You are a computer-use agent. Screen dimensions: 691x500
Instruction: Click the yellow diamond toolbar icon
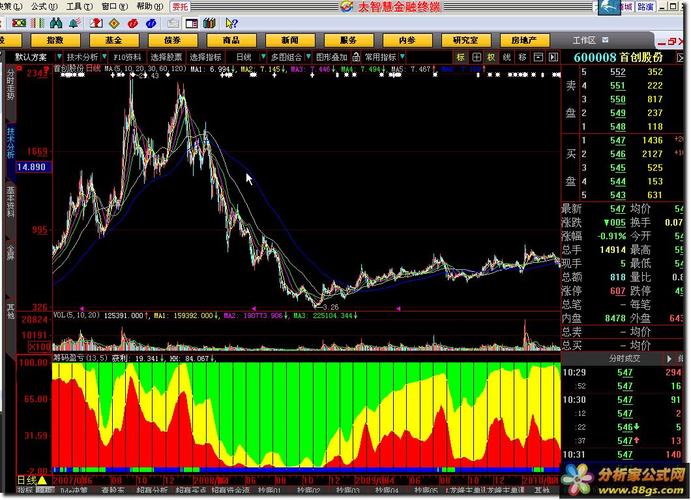(x=114, y=23)
